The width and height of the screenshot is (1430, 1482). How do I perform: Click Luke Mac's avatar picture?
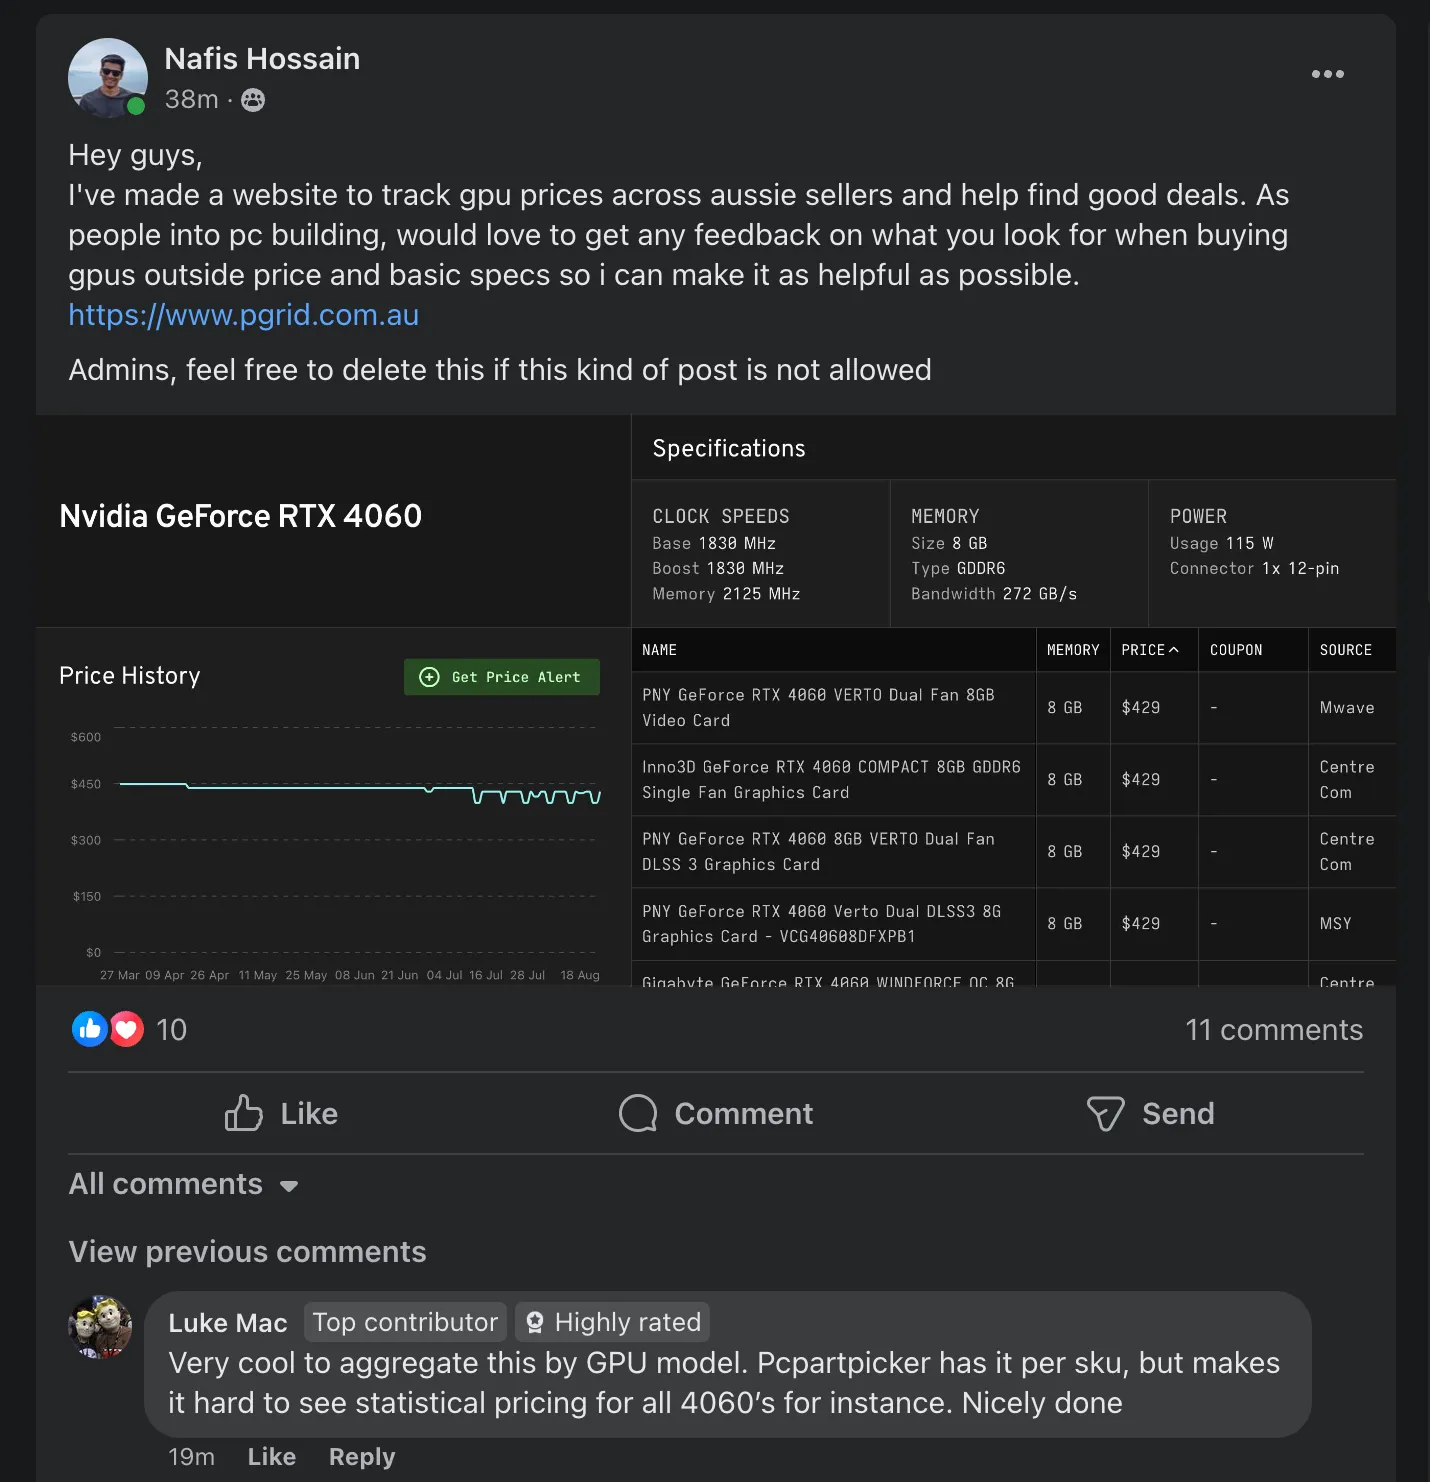click(100, 1327)
